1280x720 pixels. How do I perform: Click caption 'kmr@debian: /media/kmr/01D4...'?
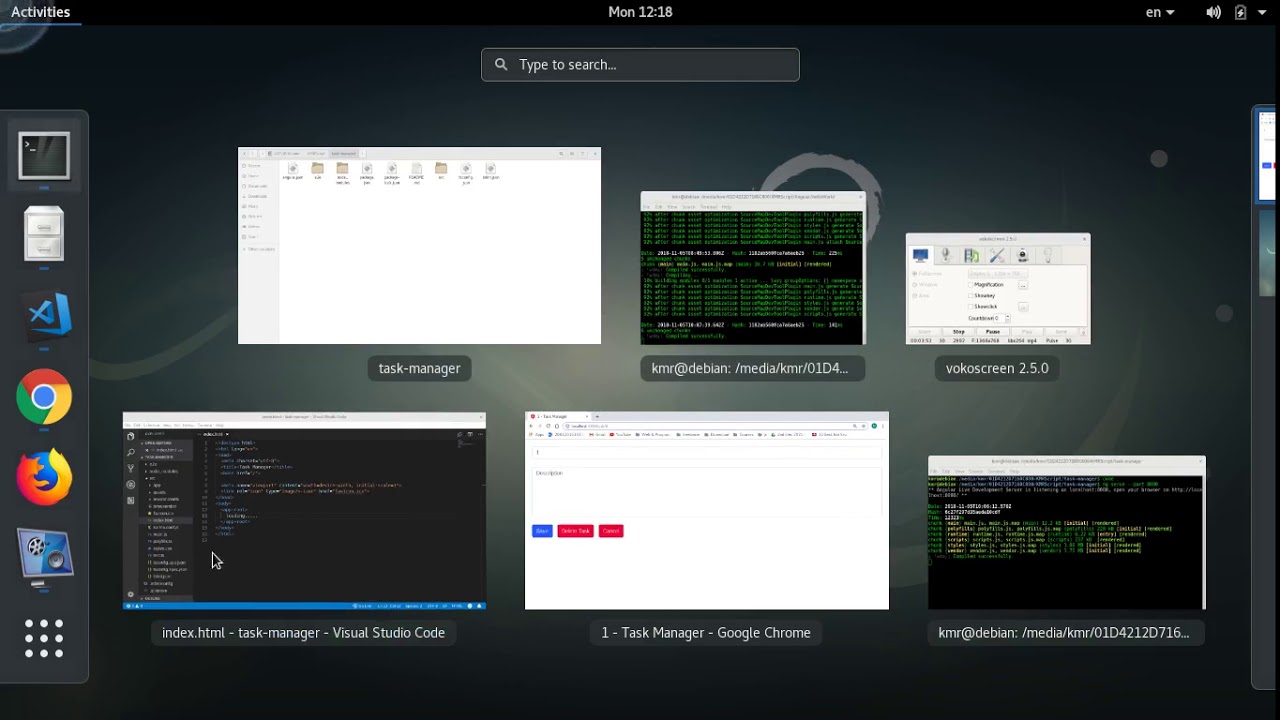(750, 368)
